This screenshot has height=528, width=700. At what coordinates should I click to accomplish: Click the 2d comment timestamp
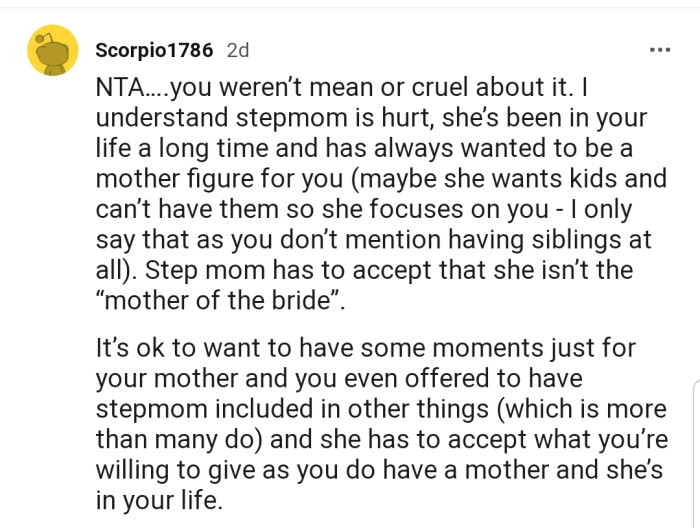pyautogui.click(x=238, y=50)
